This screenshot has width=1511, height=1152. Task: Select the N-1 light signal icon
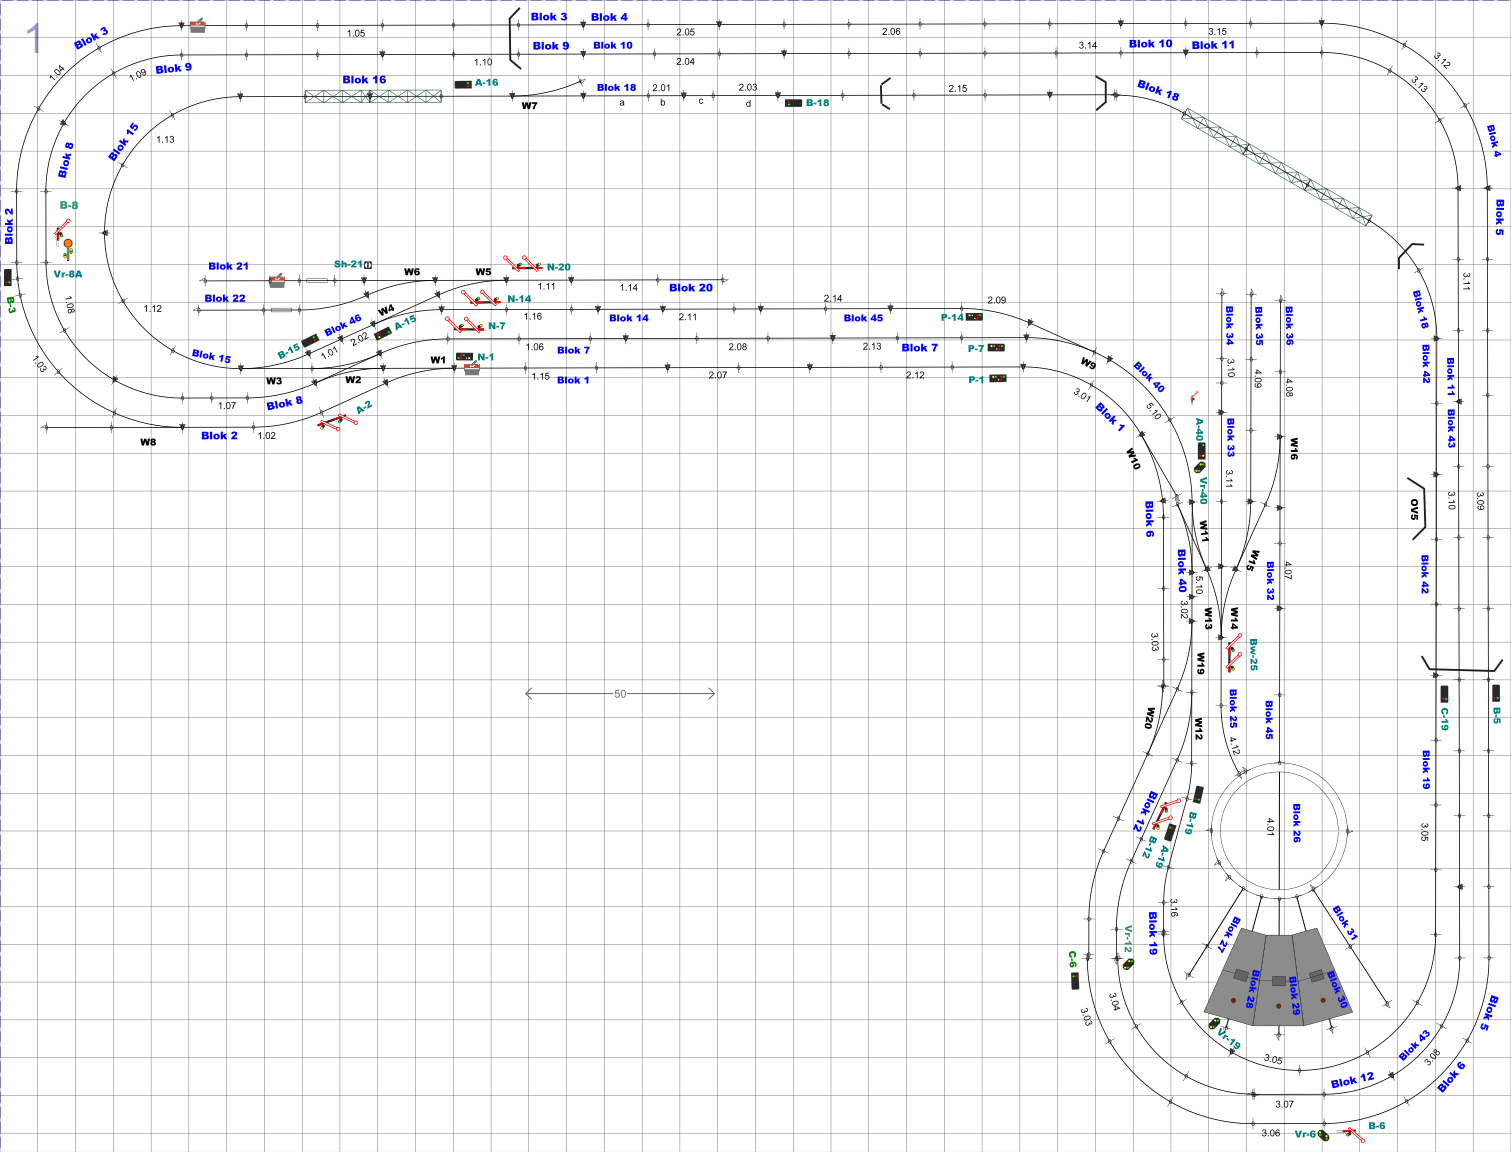pyautogui.click(x=464, y=357)
